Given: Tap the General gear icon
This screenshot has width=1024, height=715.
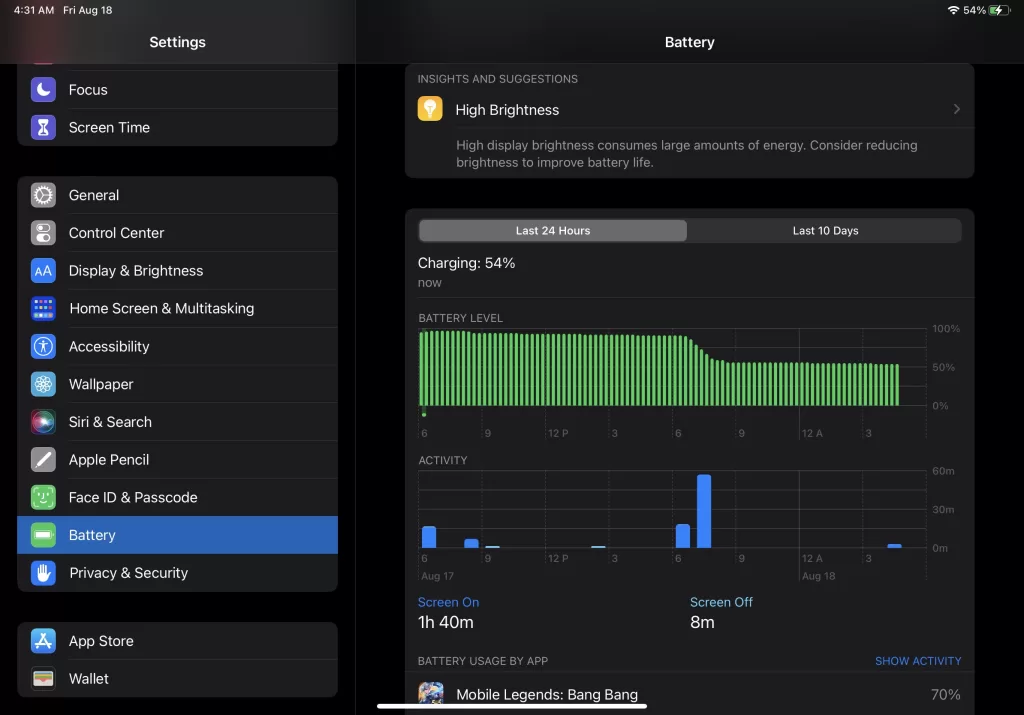Looking at the screenshot, I should click(x=43, y=195).
